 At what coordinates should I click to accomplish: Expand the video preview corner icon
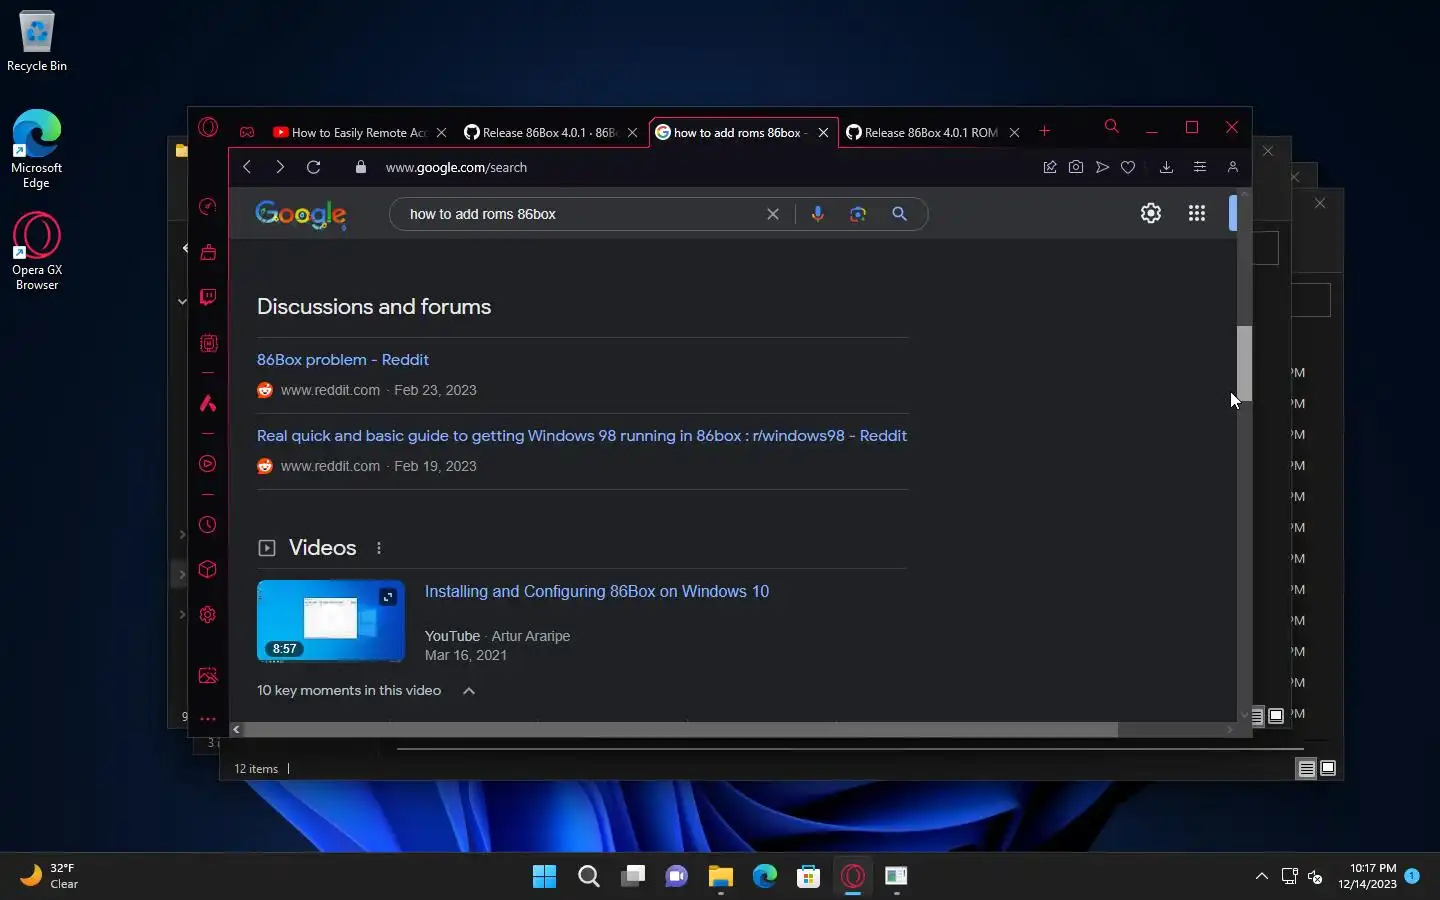tap(388, 597)
